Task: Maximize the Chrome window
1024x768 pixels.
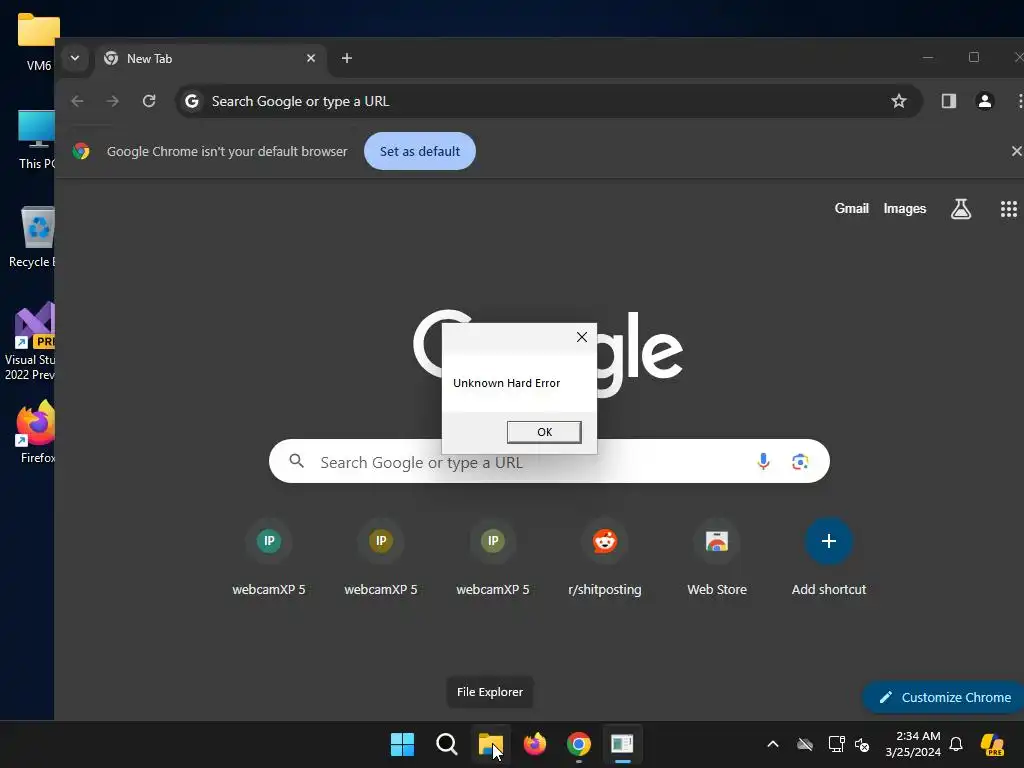Action: coord(974,57)
